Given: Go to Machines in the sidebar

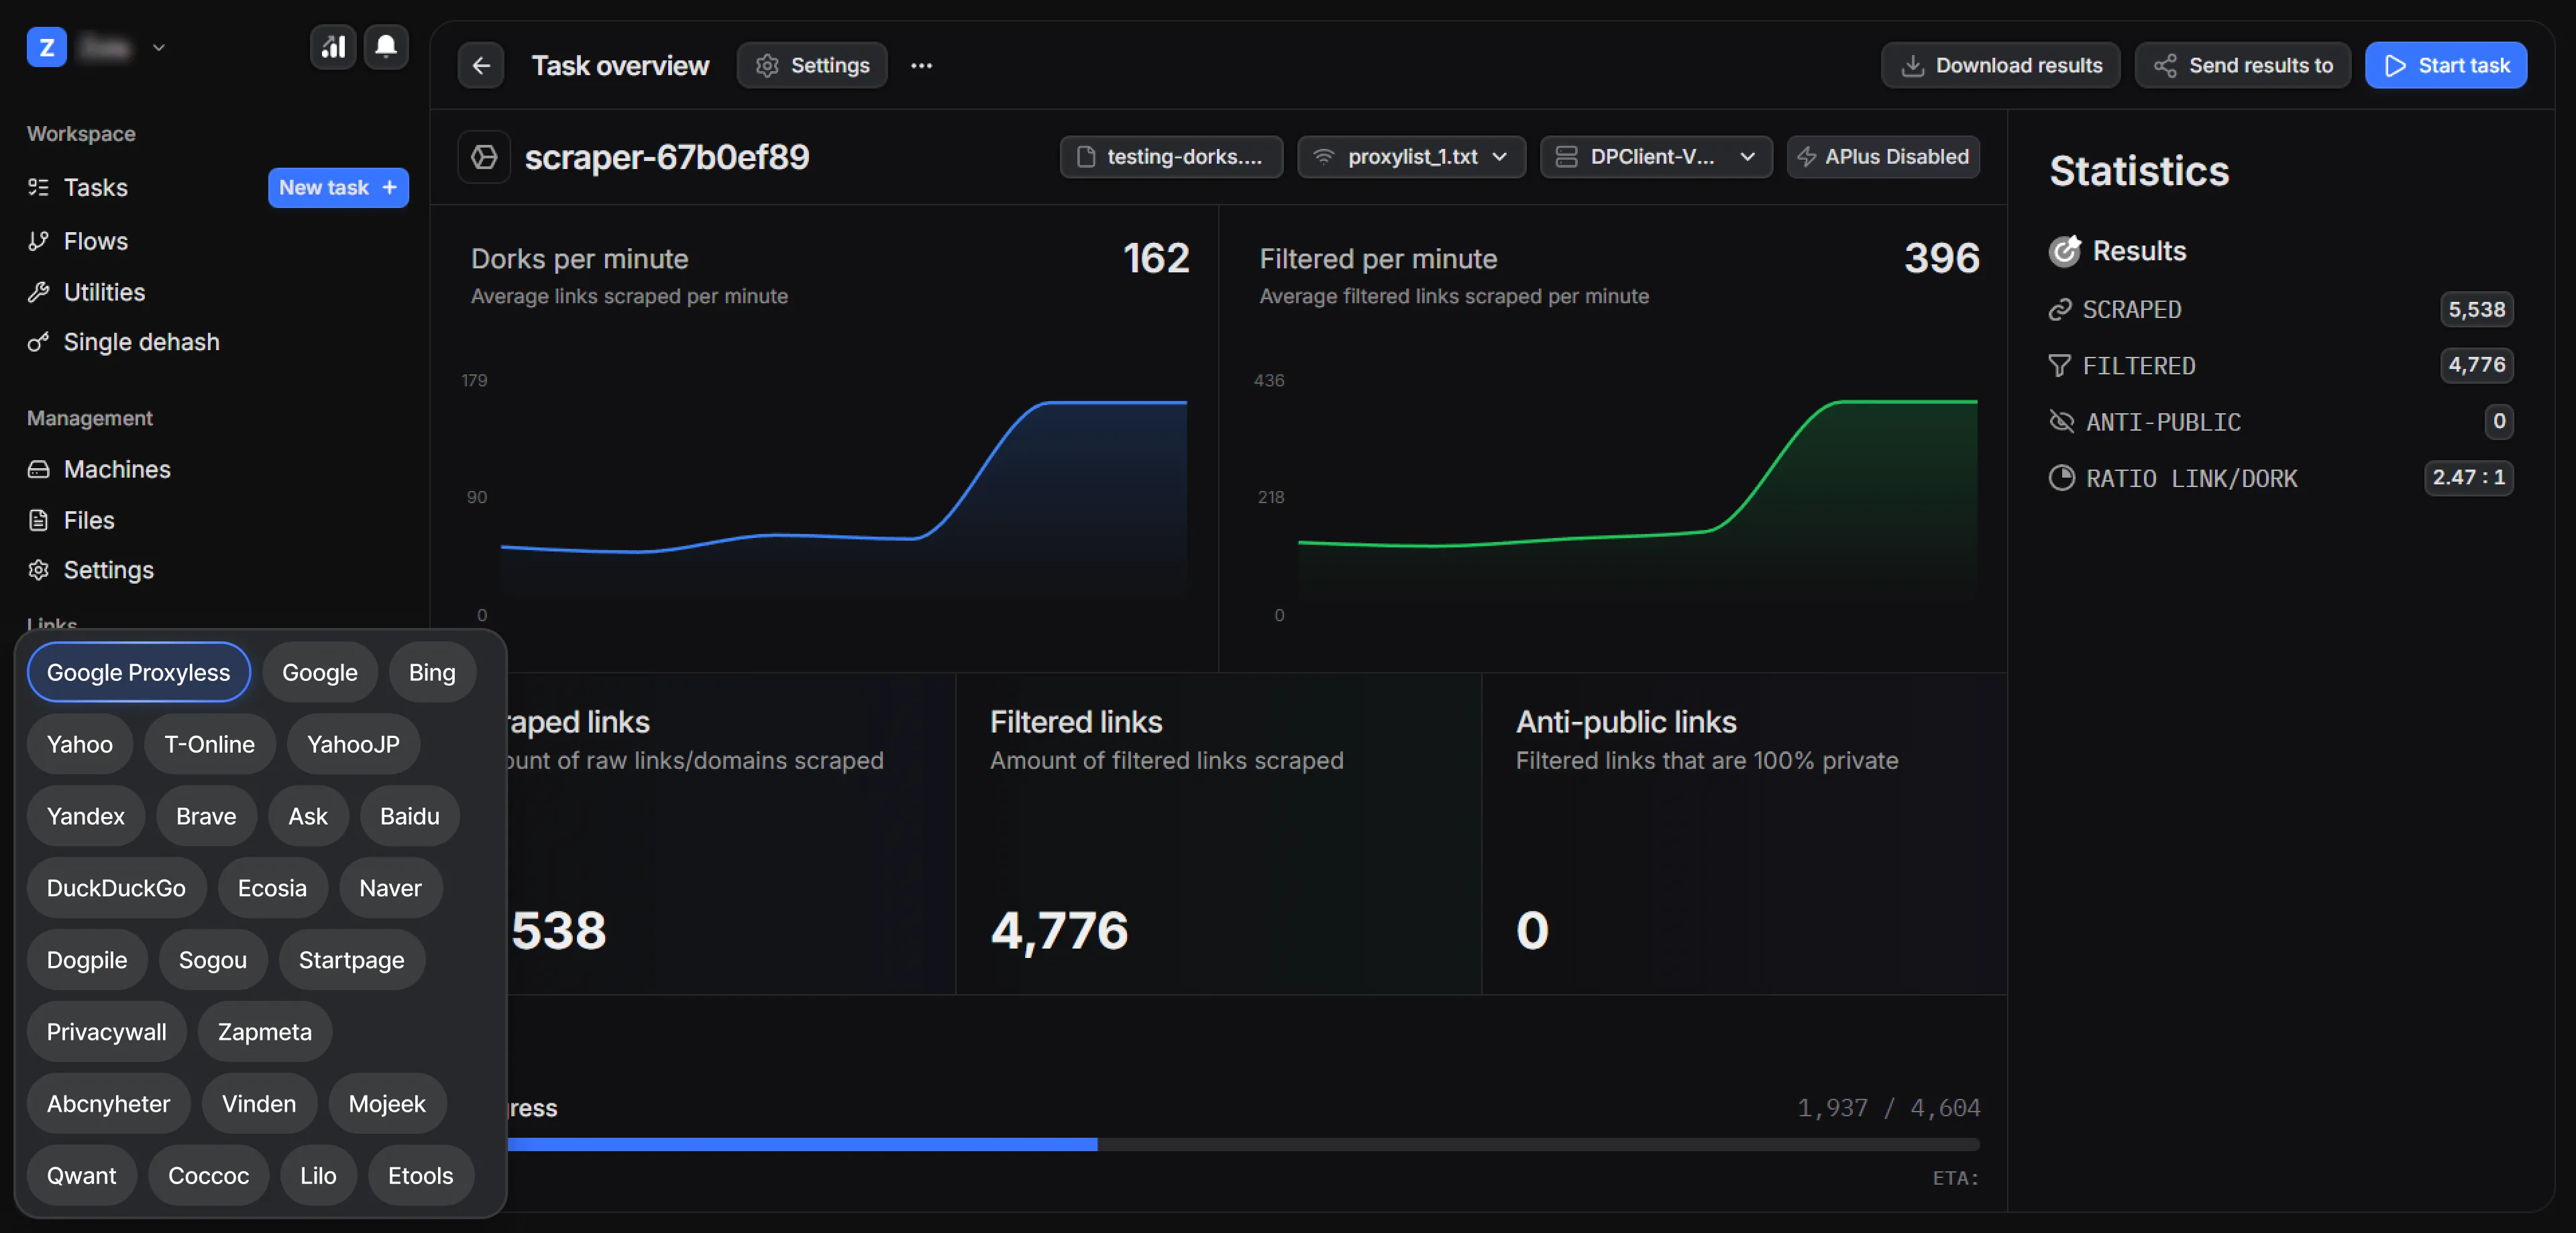Looking at the screenshot, I should coord(116,469).
